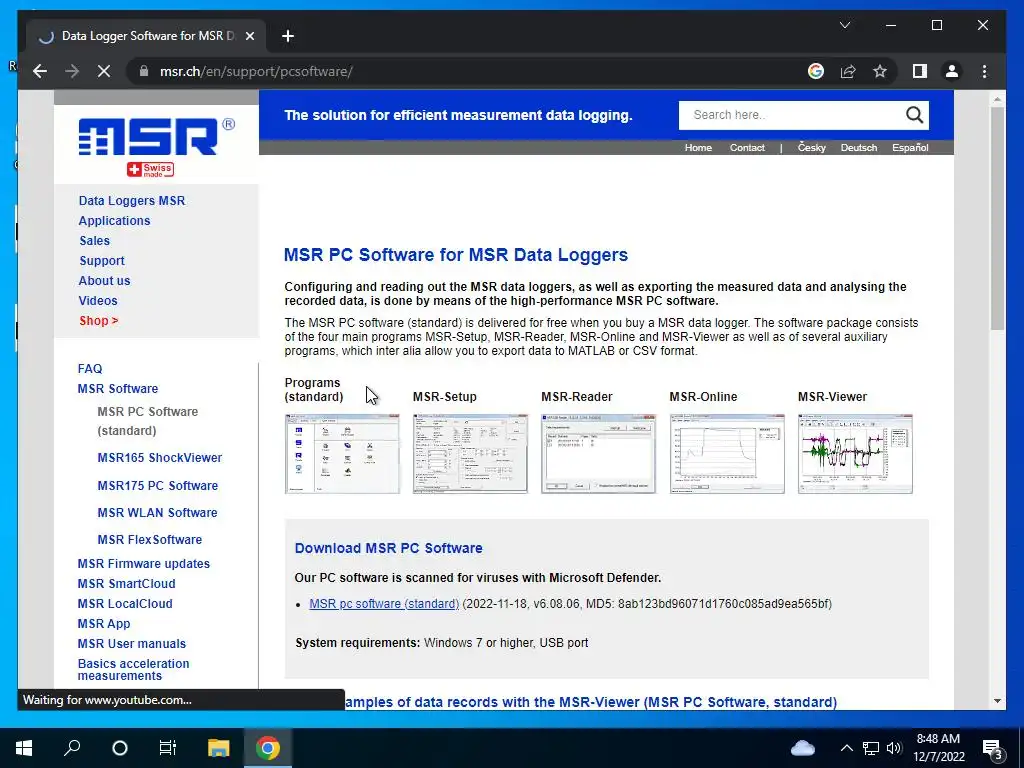This screenshot has width=1024, height=768.
Task: Open MSR LocalCloud page
Action: (125, 603)
